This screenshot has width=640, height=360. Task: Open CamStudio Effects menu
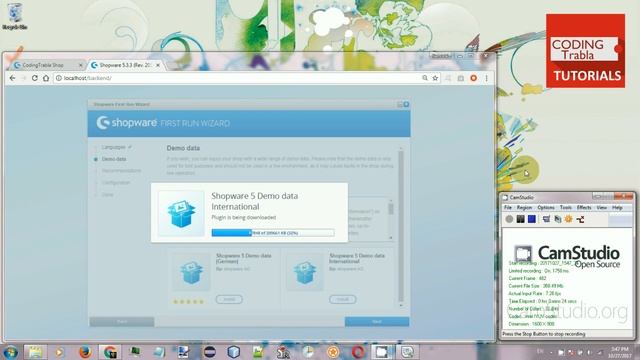[x=584, y=208]
